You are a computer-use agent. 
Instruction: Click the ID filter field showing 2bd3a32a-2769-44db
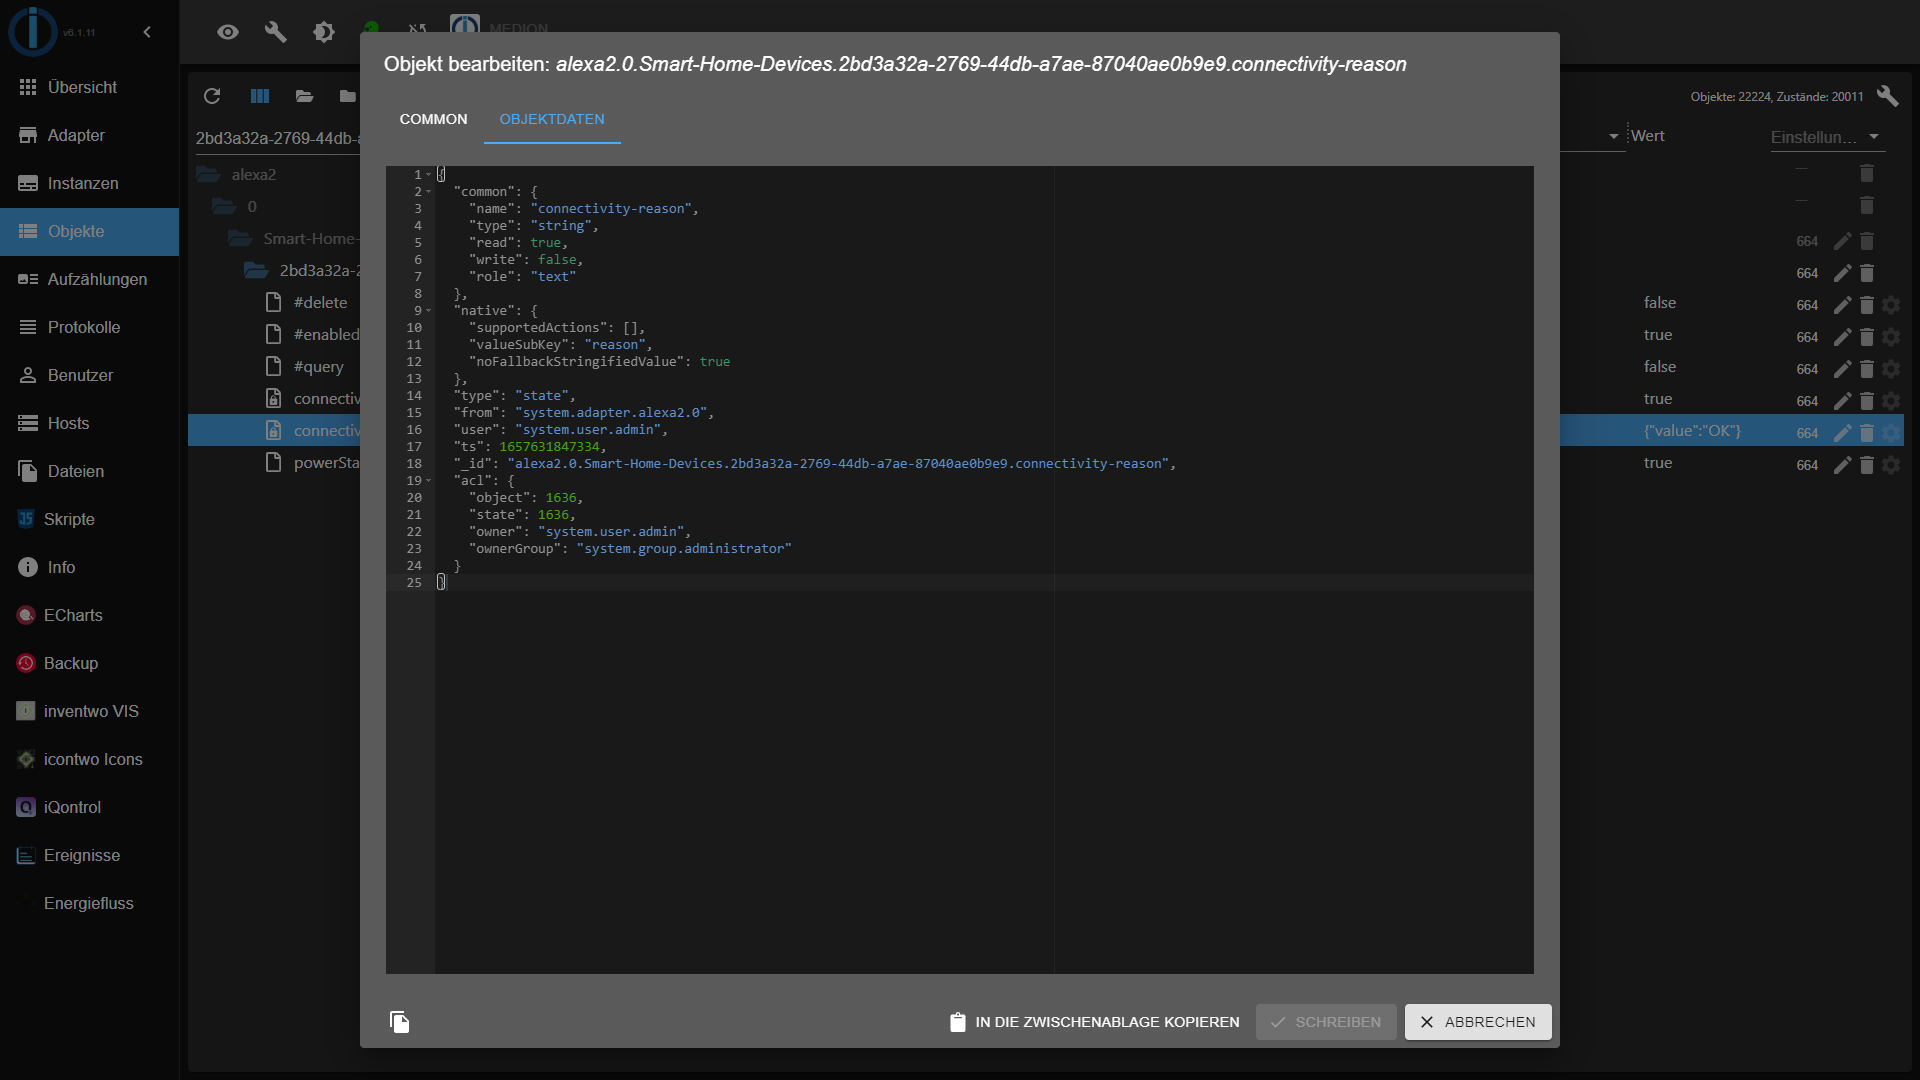pos(277,138)
